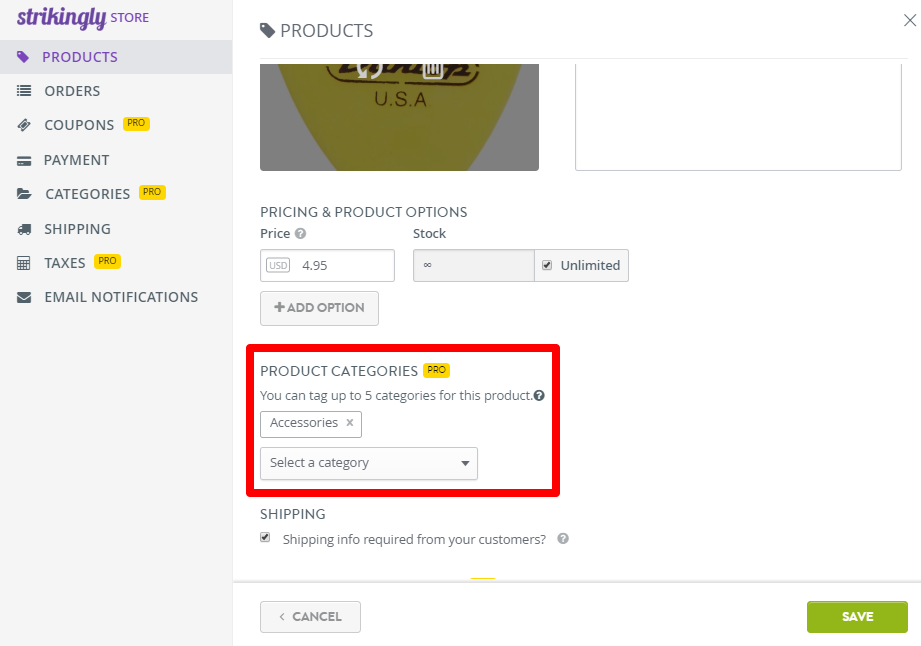
Task: Click the Shipping truck icon
Action: point(24,228)
